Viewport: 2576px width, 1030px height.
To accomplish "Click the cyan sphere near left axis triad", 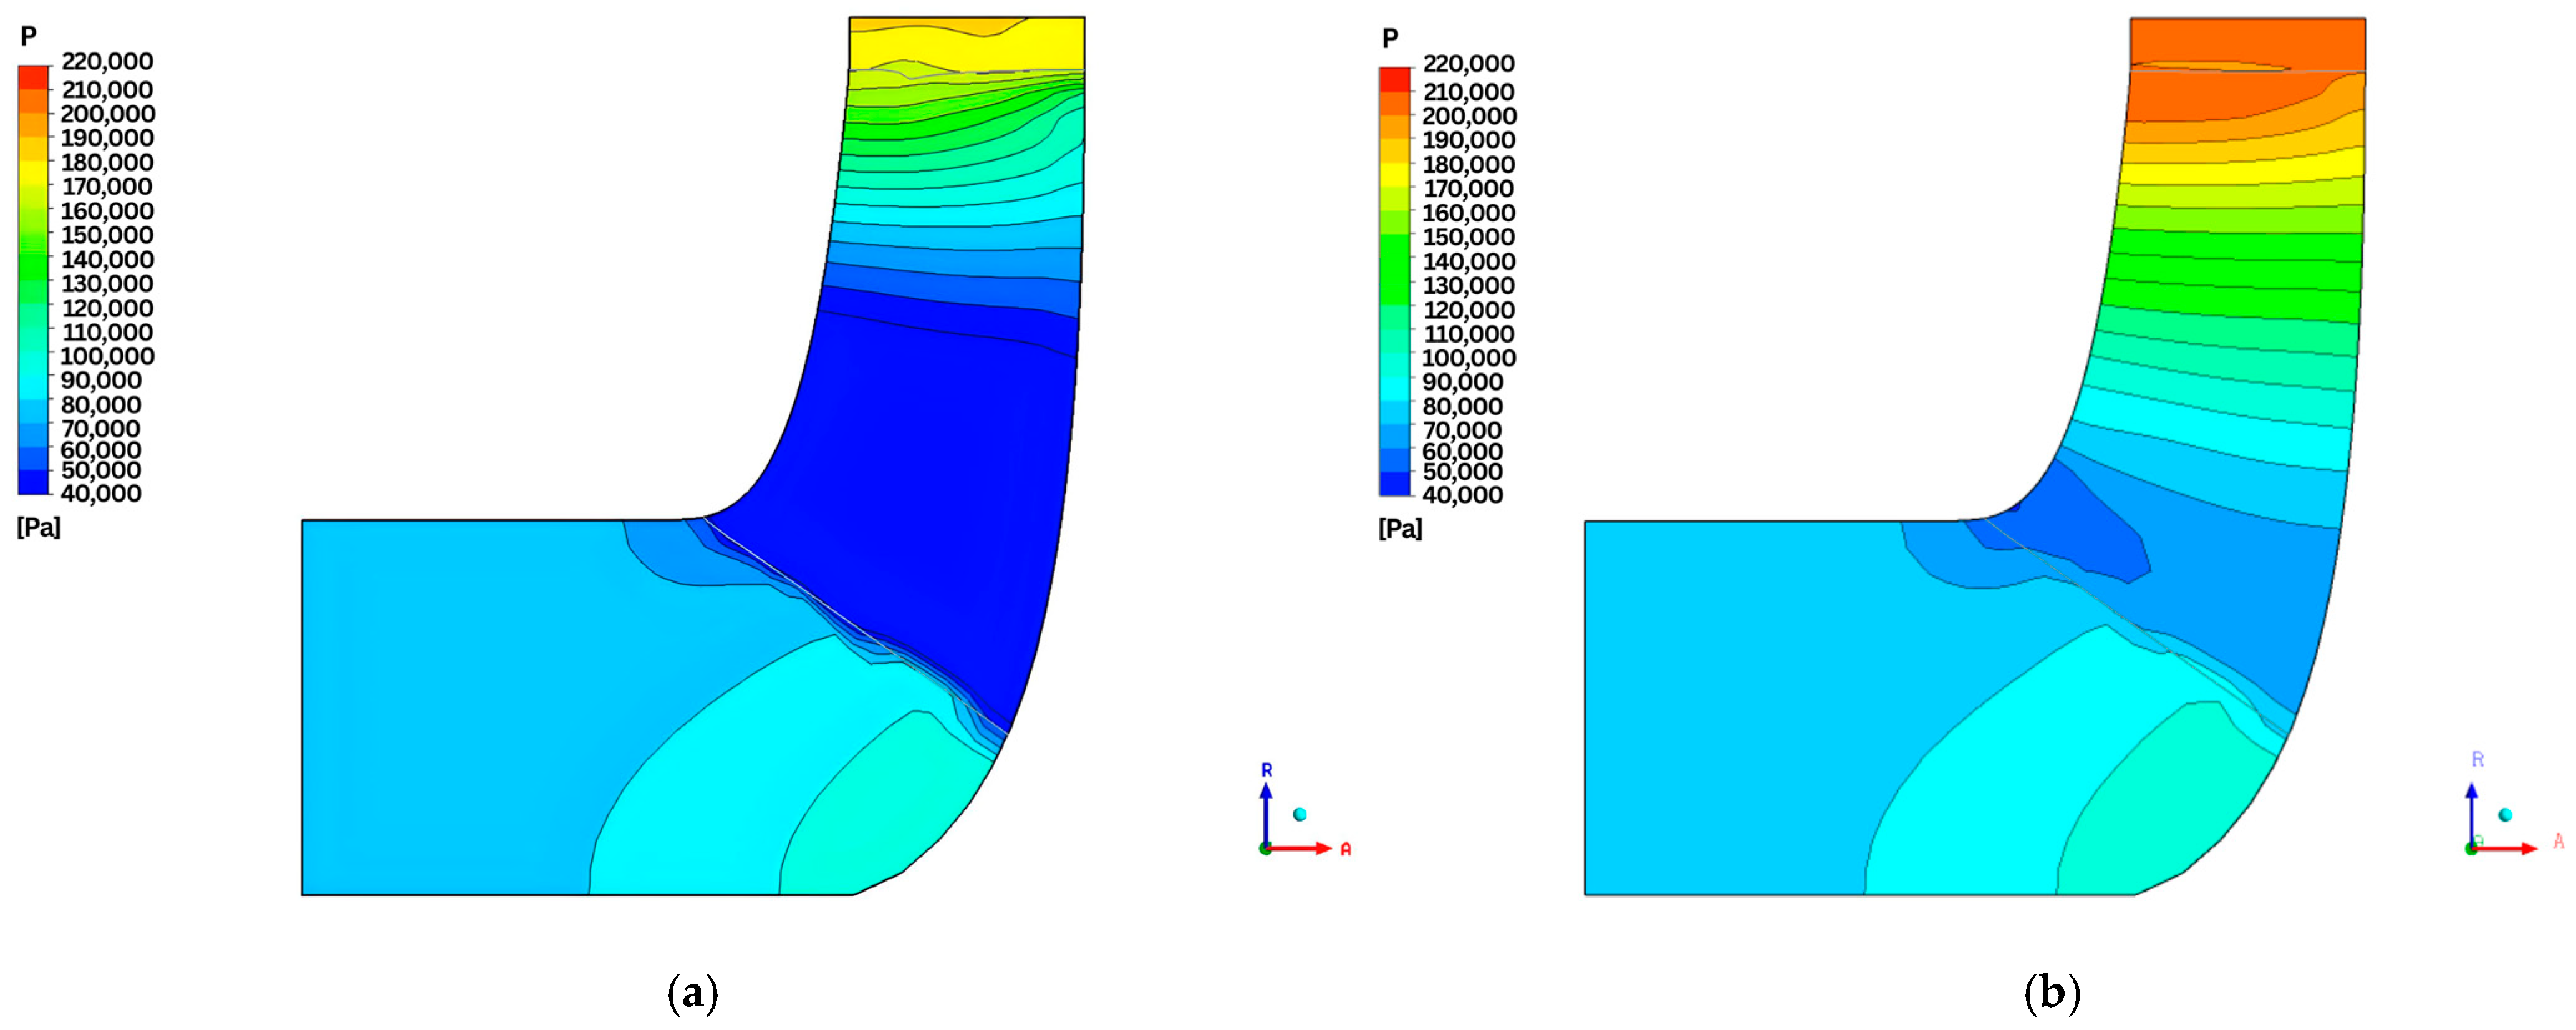I will point(1300,814).
